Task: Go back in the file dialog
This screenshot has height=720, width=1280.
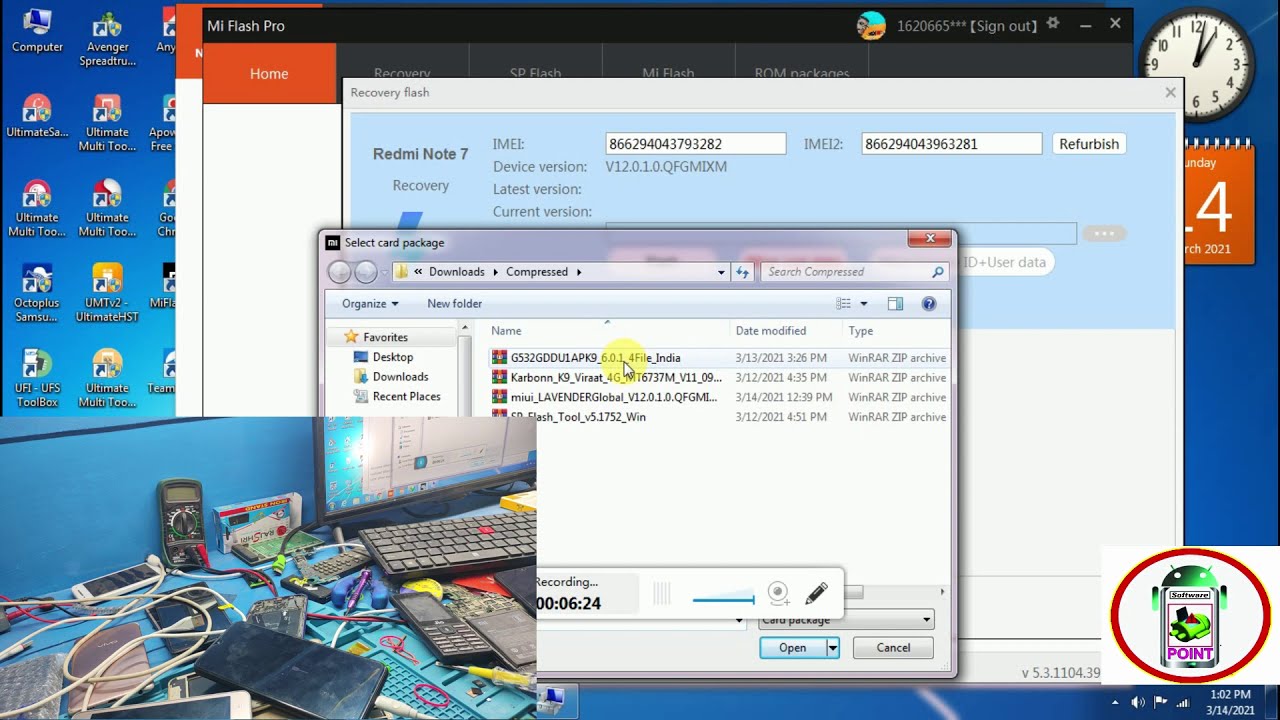Action: pos(340,272)
